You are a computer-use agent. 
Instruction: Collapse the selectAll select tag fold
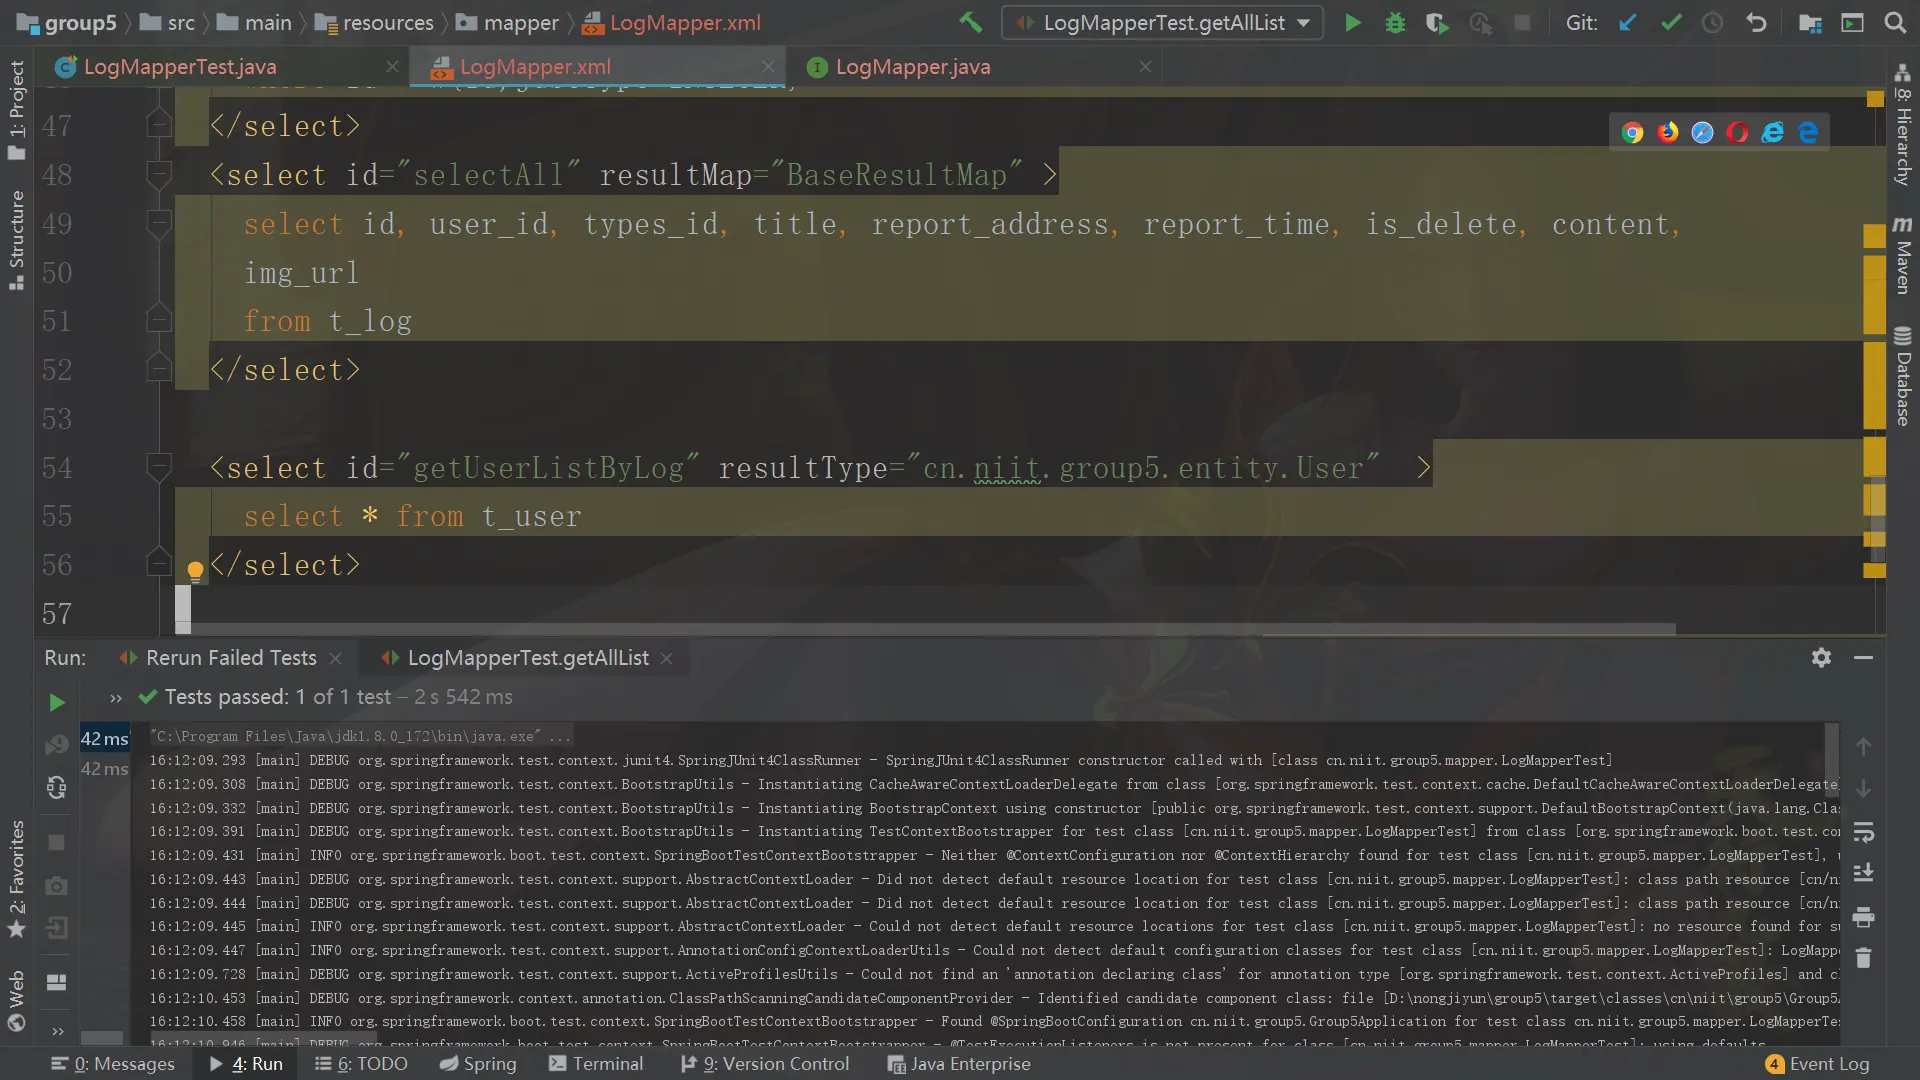[158, 175]
